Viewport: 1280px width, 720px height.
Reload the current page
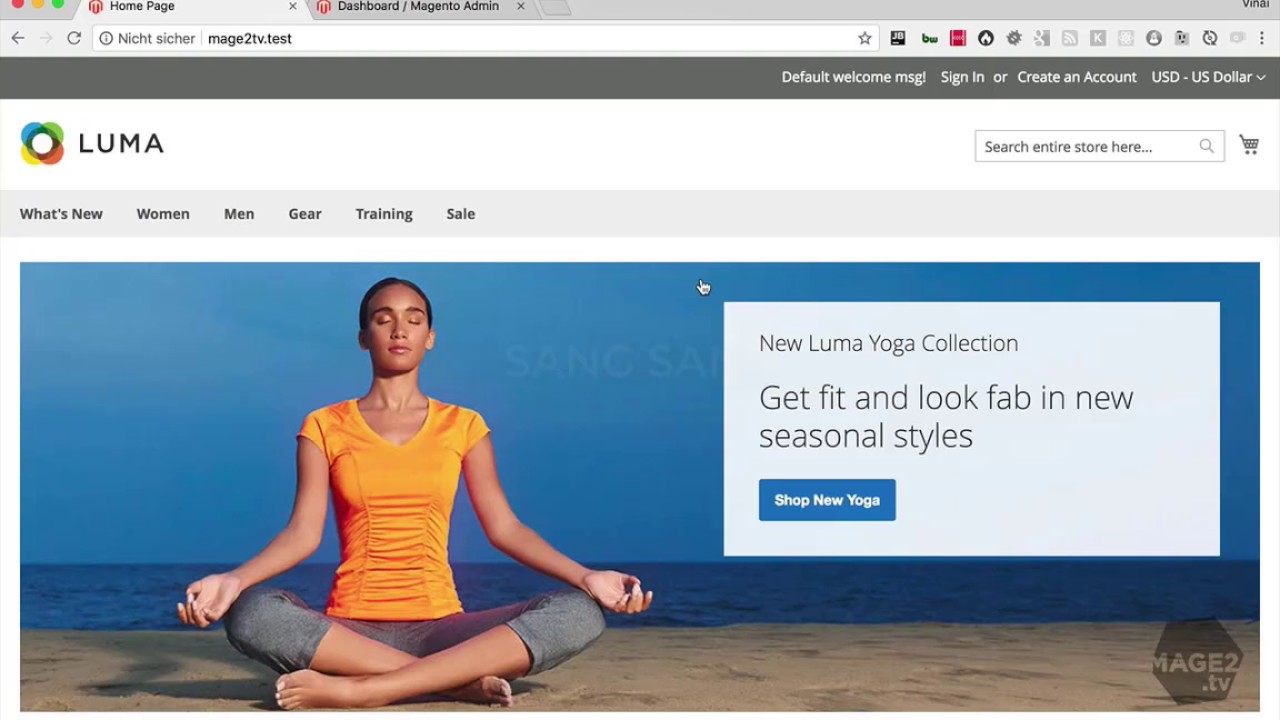pyautogui.click(x=74, y=38)
